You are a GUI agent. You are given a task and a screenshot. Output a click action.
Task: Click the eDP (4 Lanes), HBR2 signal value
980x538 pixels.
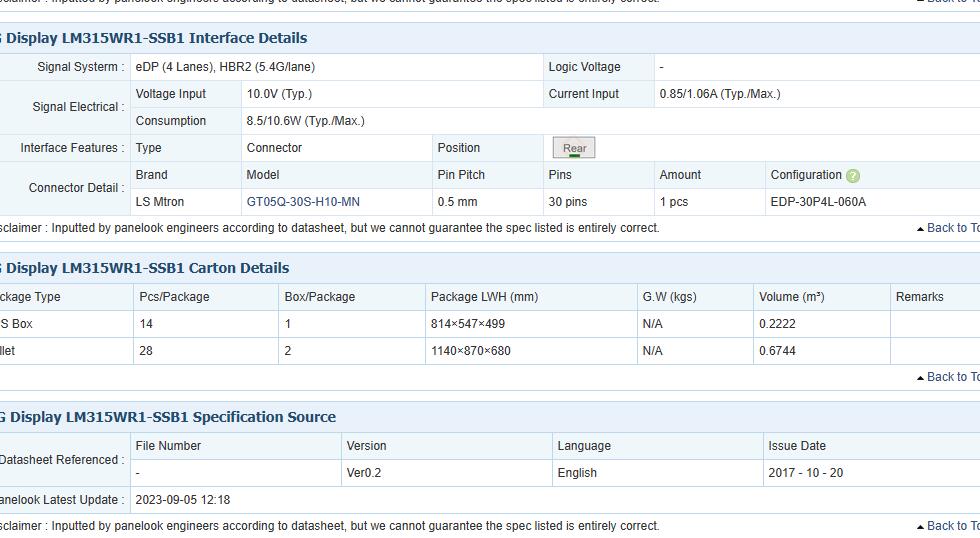pyautogui.click(x=225, y=67)
